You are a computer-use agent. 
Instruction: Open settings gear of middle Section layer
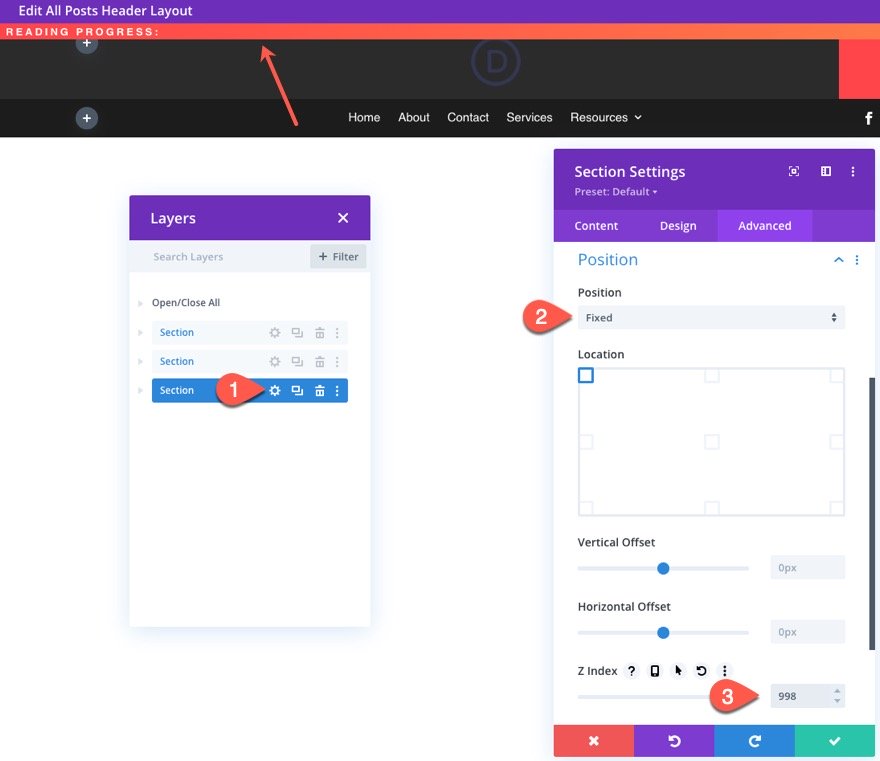pyautogui.click(x=274, y=361)
